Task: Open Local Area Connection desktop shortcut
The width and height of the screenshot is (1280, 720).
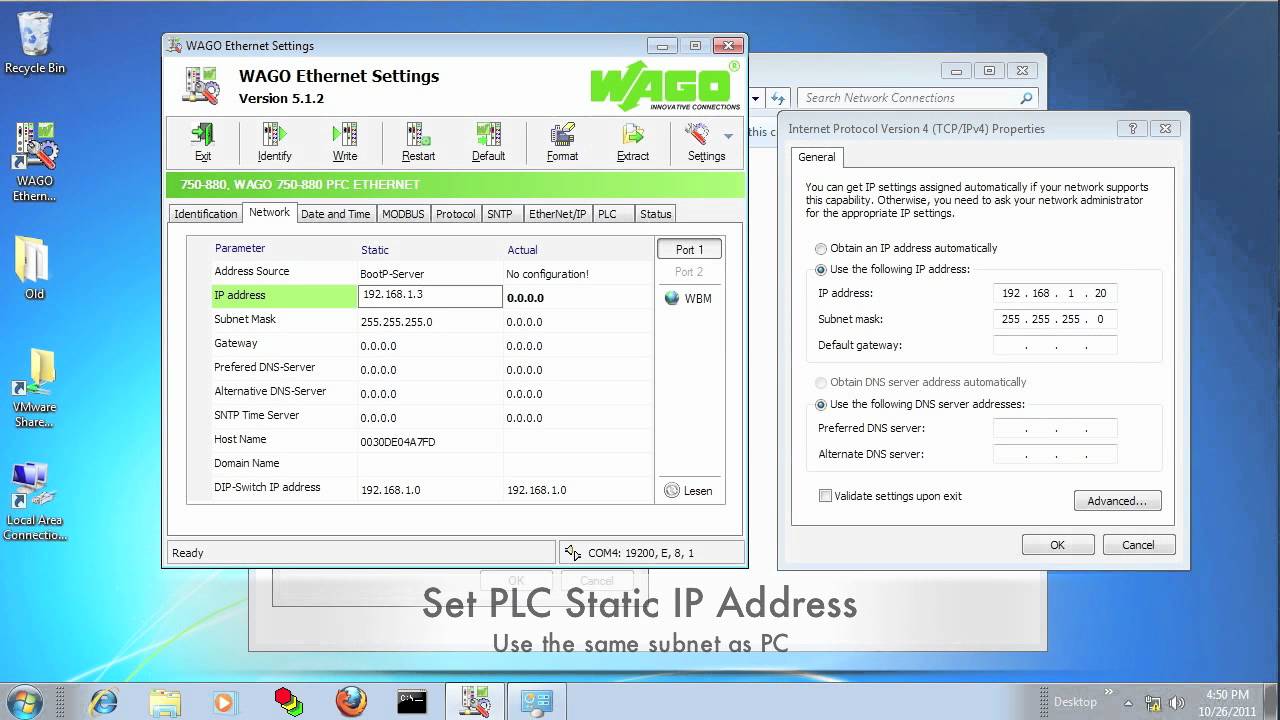Action: [x=35, y=501]
